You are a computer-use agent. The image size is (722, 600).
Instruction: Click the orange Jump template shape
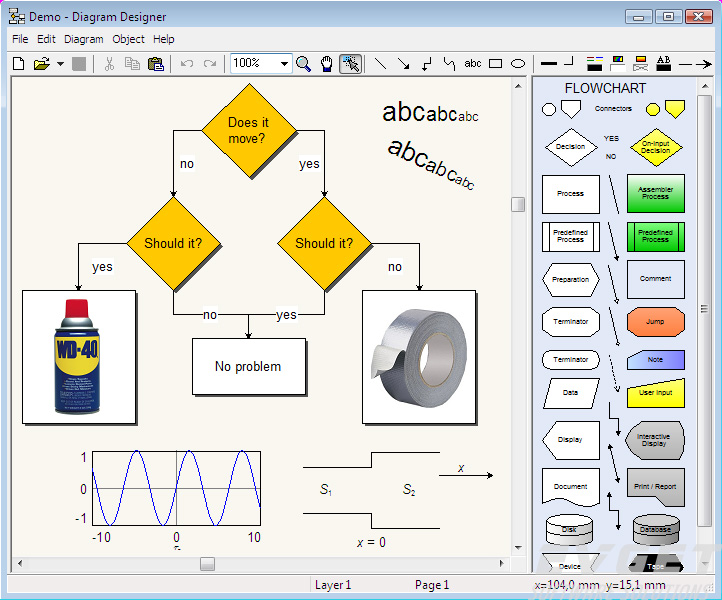(x=655, y=322)
